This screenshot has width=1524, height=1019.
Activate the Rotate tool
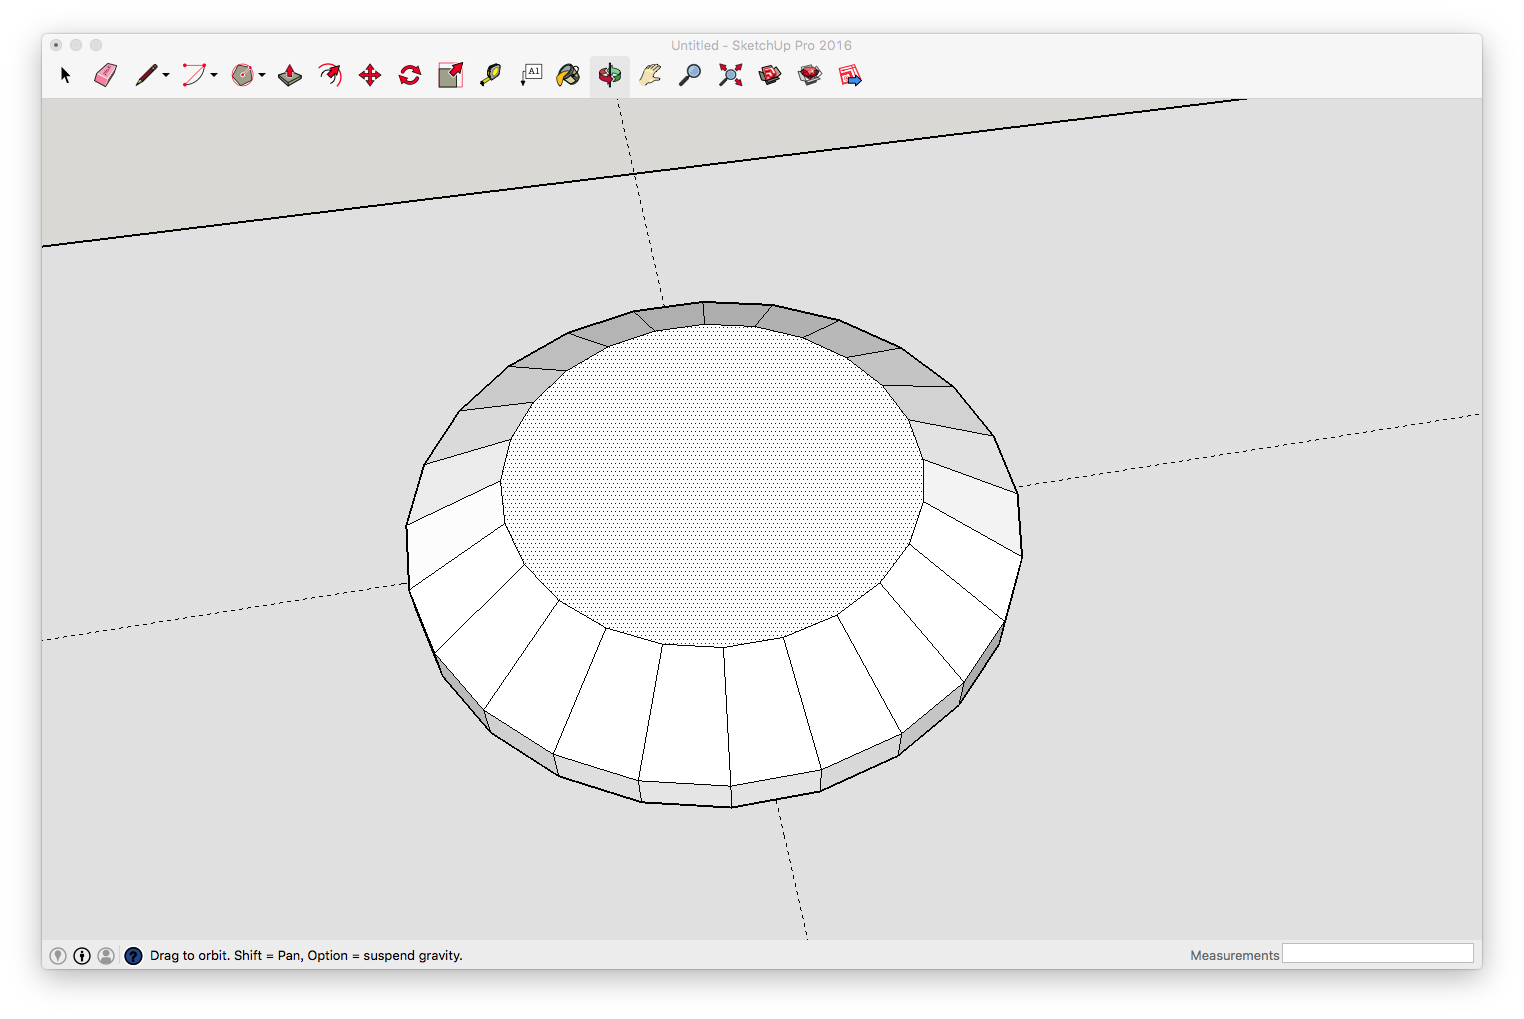pos(410,75)
